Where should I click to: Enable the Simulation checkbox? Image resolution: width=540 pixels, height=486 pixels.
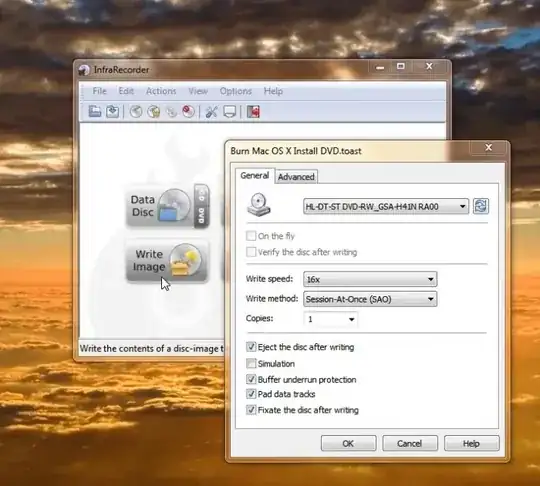tap(251, 363)
